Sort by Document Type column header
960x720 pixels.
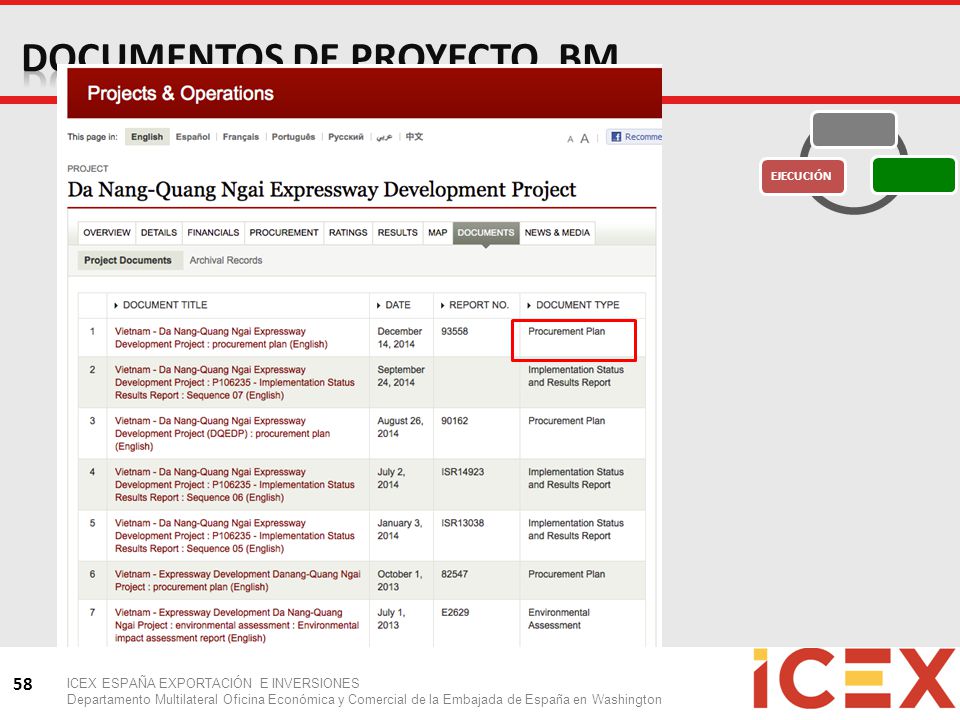coord(573,305)
